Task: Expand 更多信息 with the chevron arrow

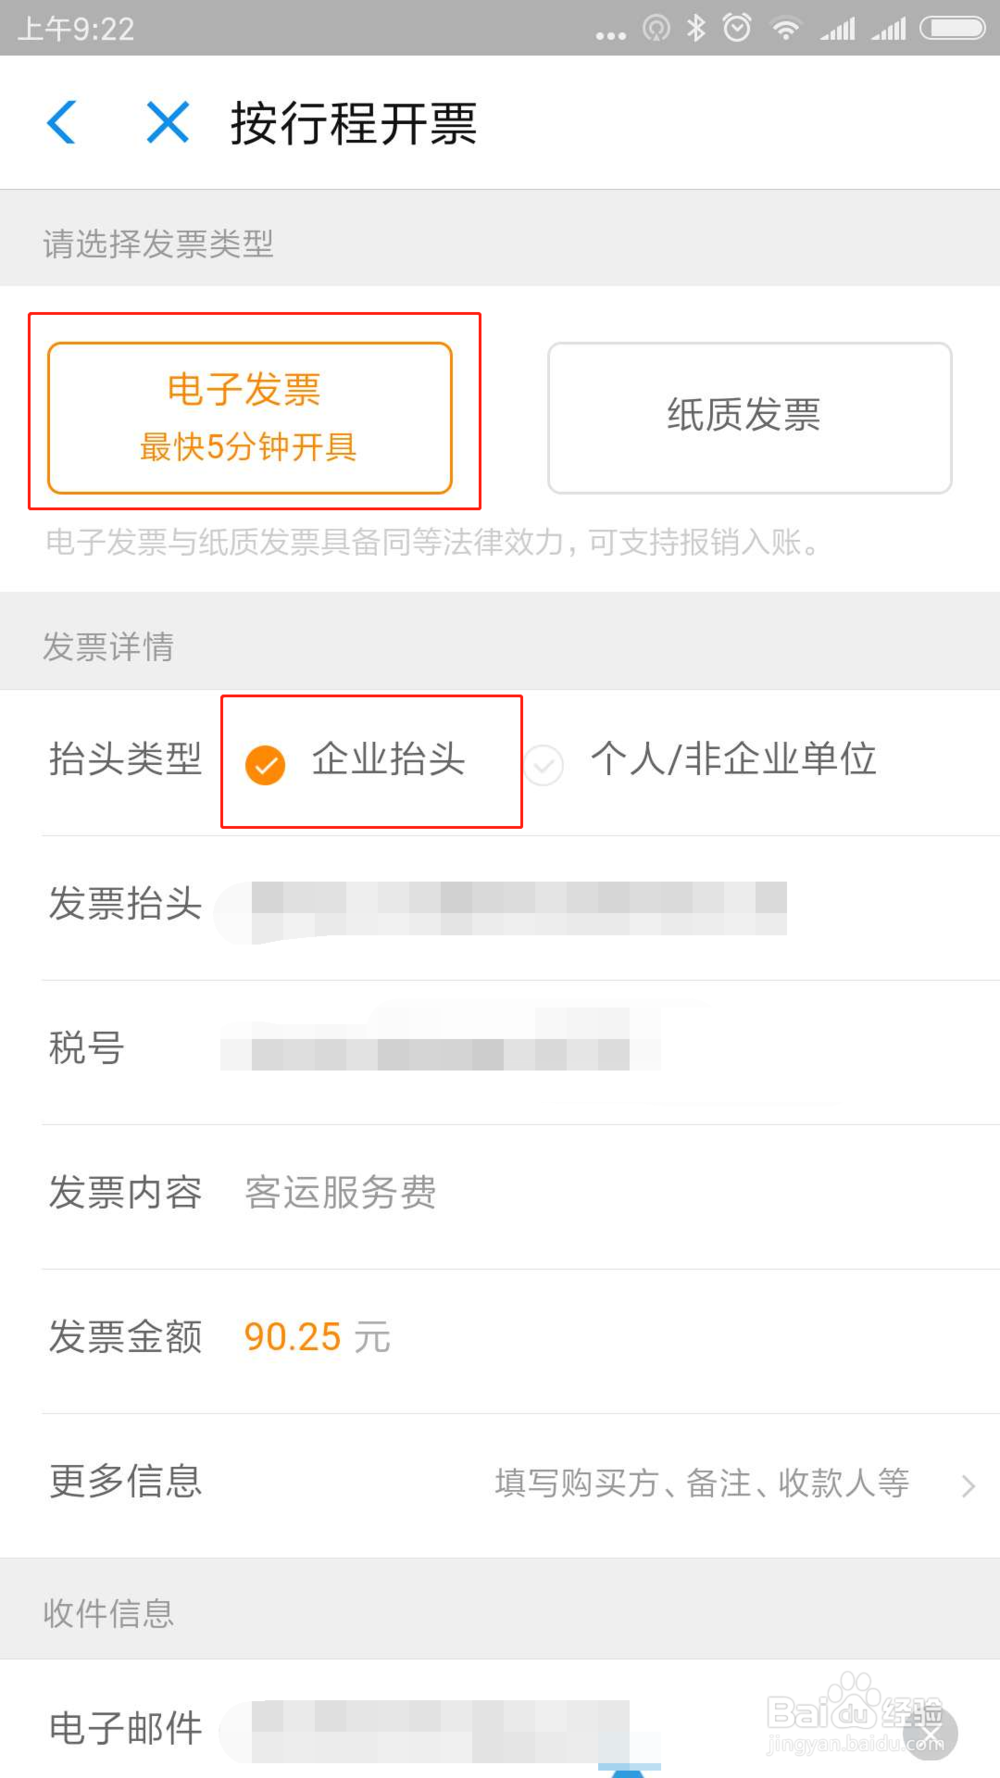Action: coord(967,1486)
